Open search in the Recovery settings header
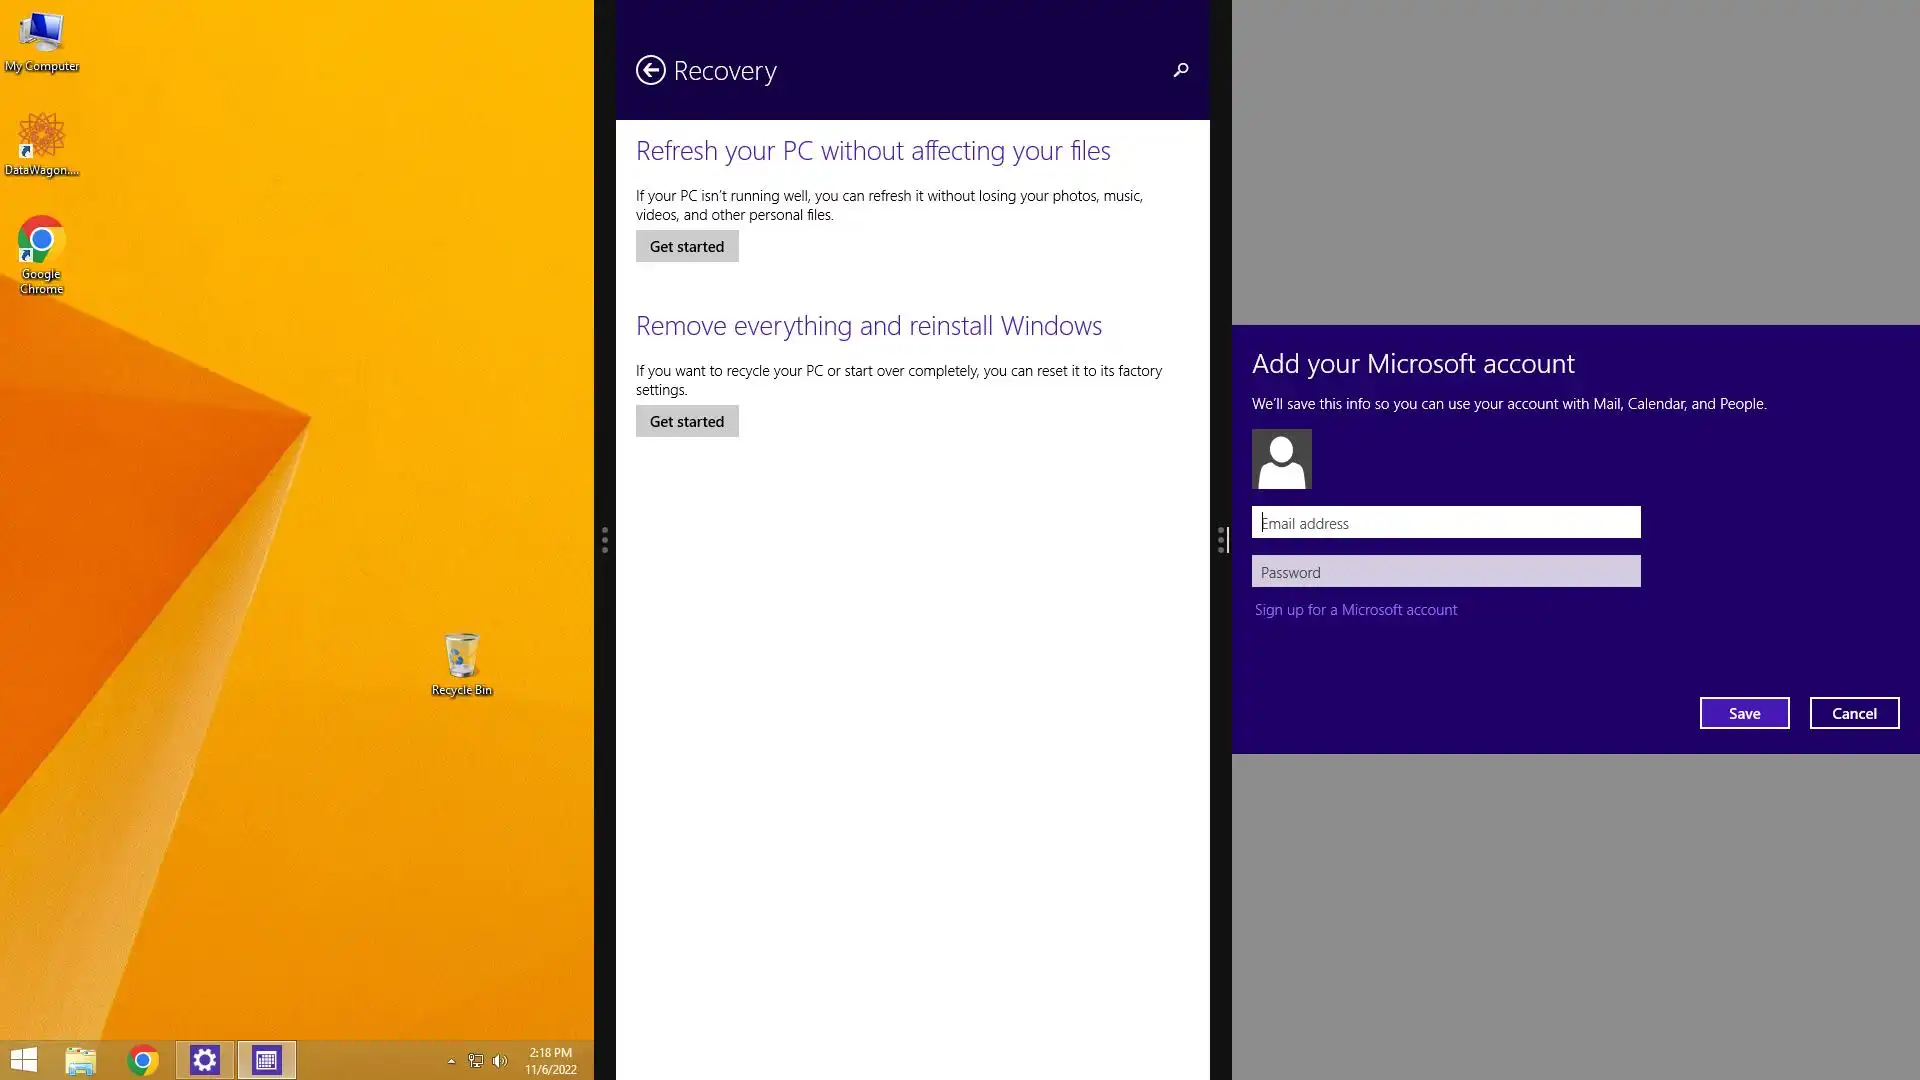 point(1181,70)
